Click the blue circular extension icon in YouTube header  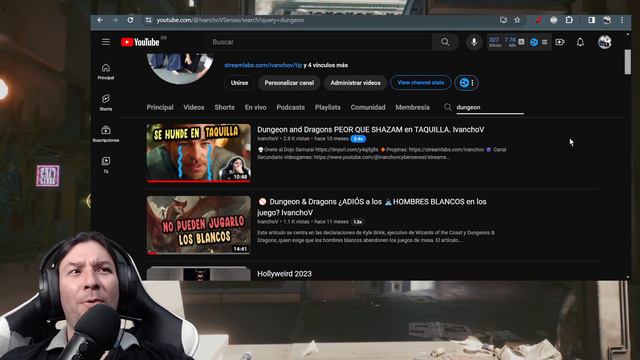tap(533, 42)
